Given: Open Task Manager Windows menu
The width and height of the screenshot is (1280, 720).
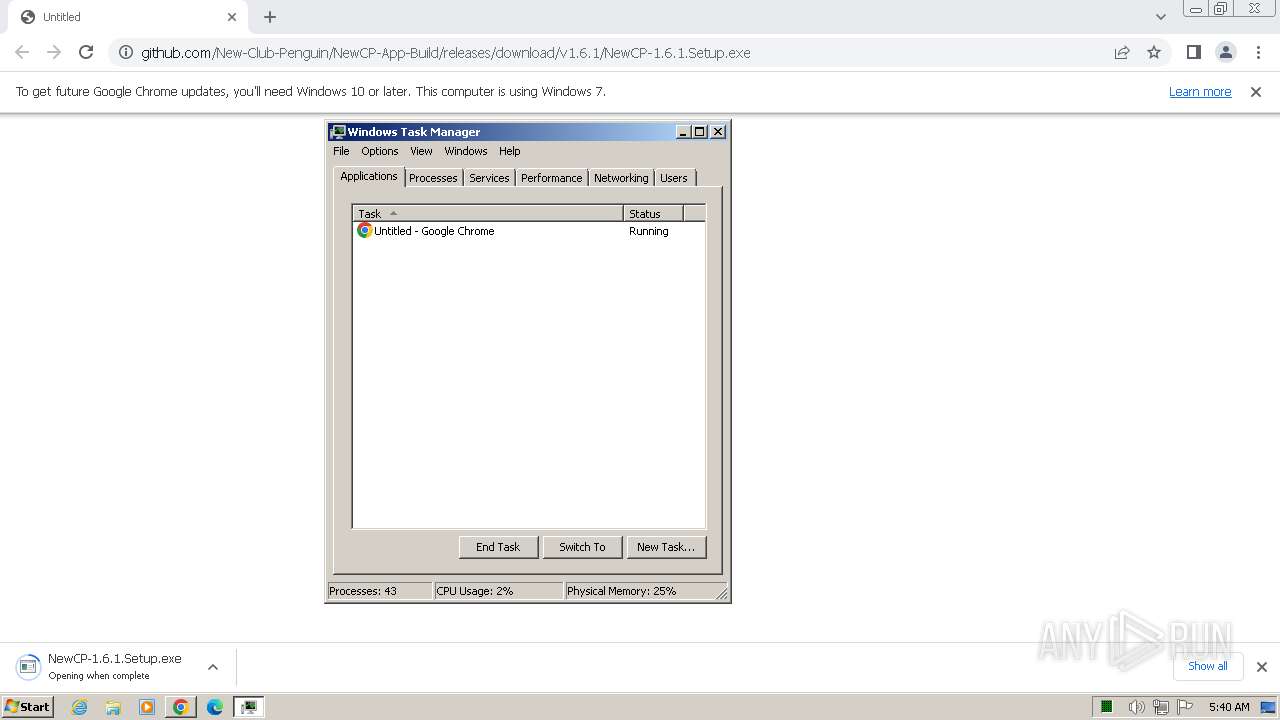Looking at the screenshot, I should pyautogui.click(x=466, y=151).
